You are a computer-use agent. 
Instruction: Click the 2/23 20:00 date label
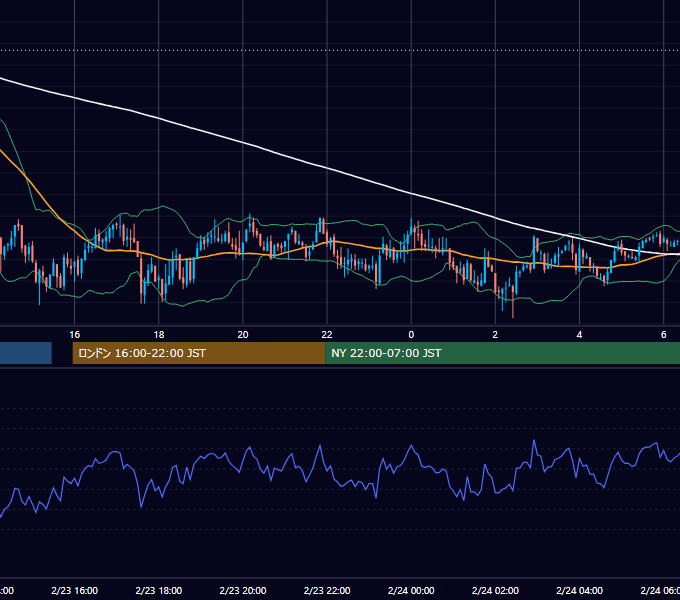pyautogui.click(x=243, y=590)
